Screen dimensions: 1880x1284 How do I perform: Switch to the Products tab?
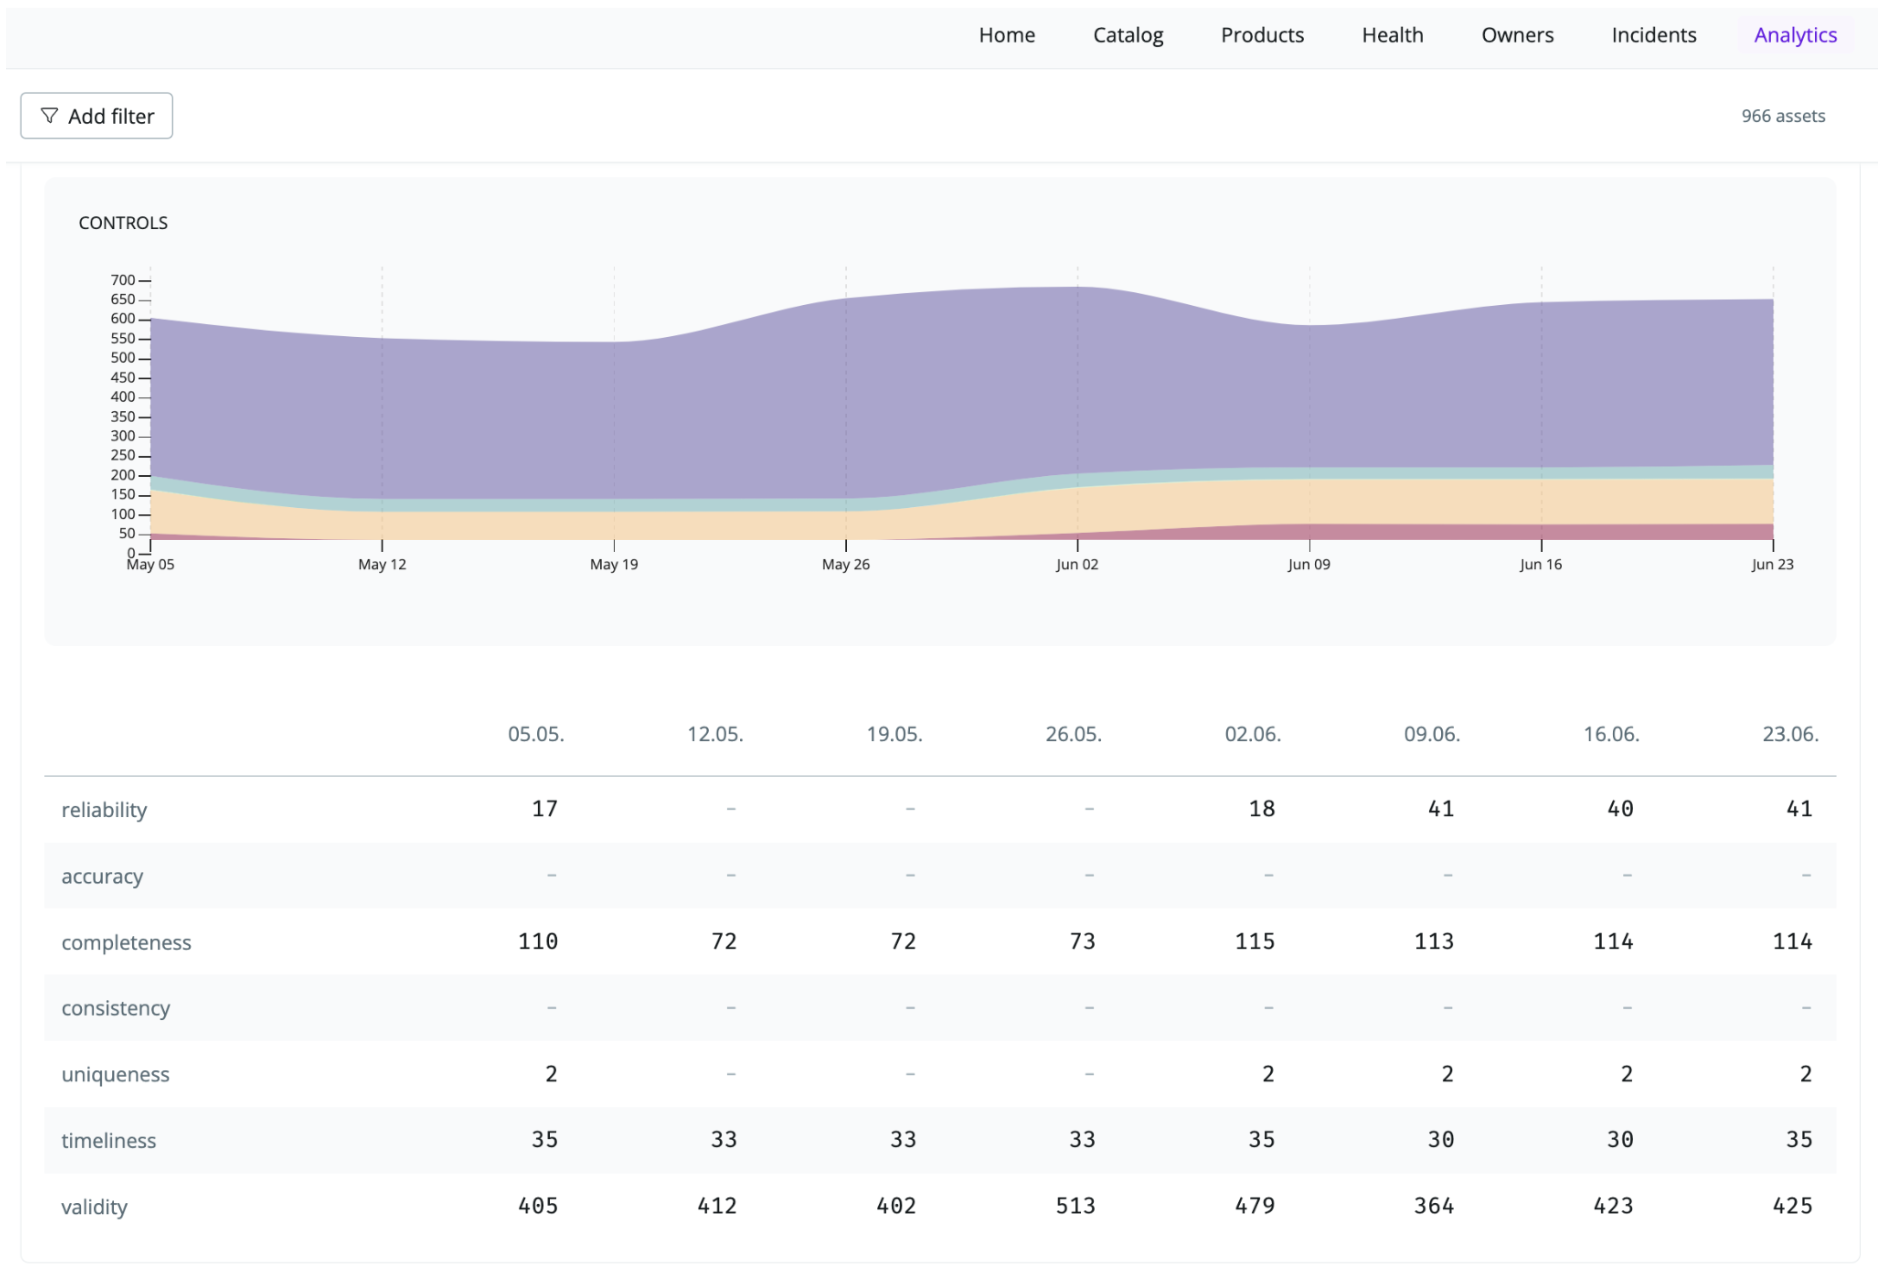tap(1262, 35)
